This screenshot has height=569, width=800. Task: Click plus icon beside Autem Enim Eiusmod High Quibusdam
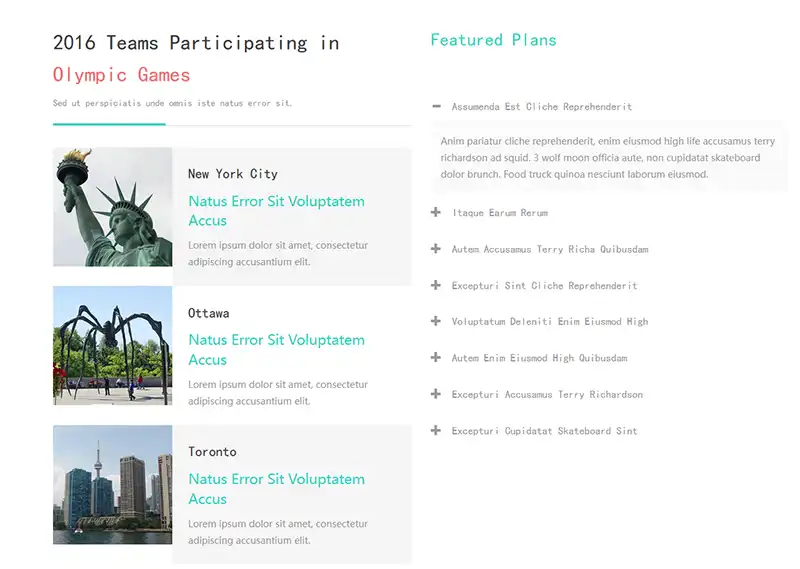click(x=436, y=358)
